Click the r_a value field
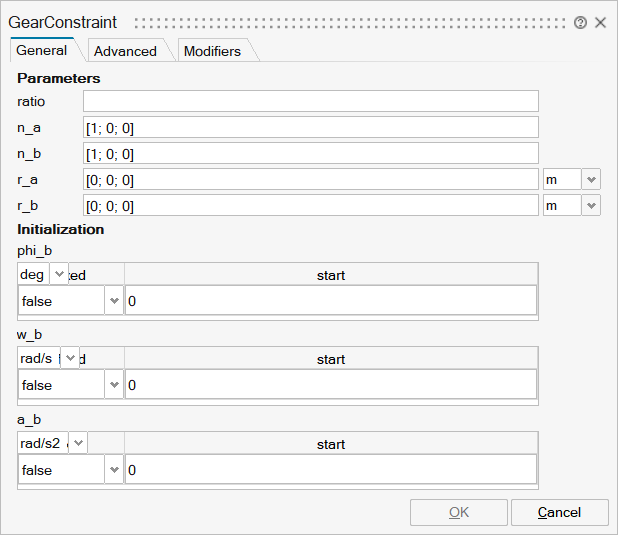 tap(310, 179)
